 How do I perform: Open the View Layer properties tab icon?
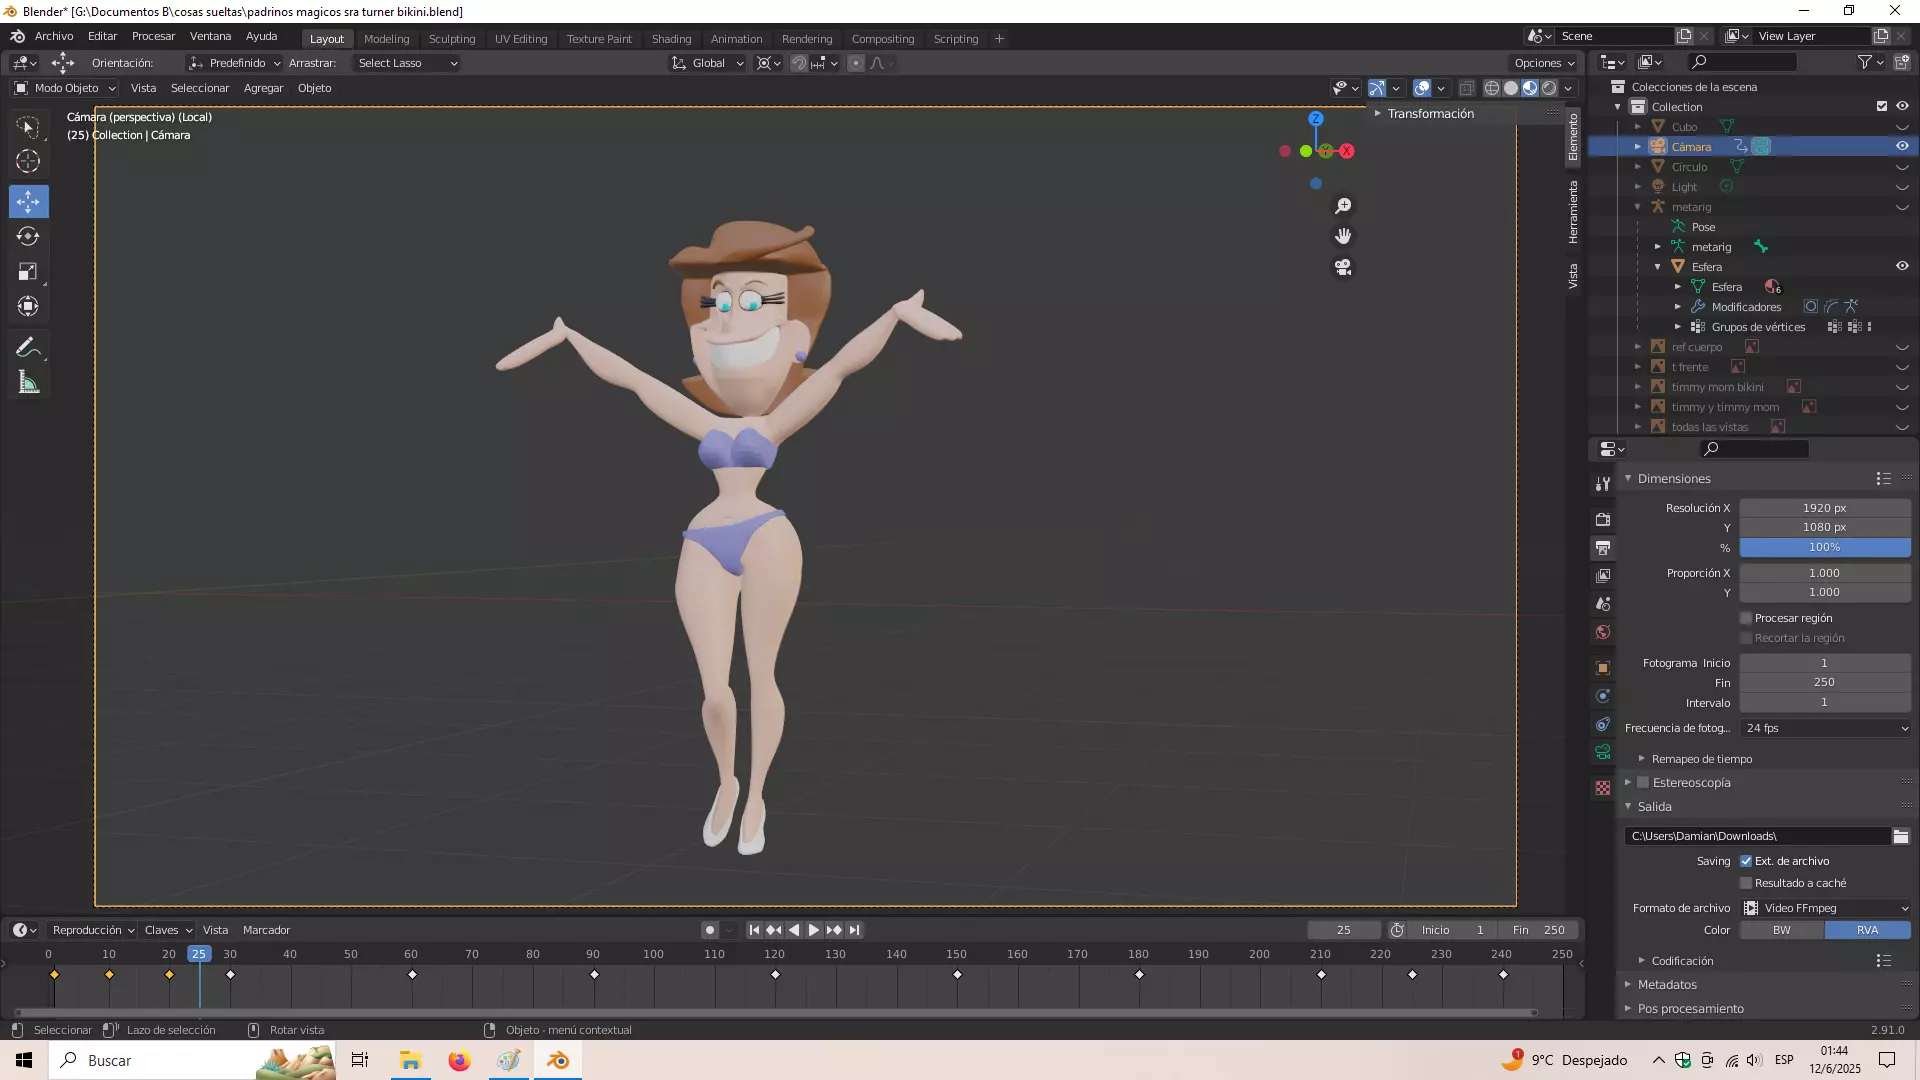coord(1603,576)
